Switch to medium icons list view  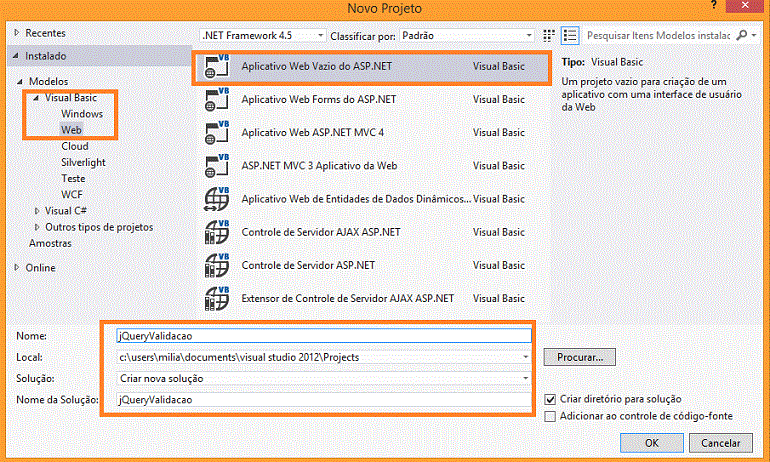[x=570, y=35]
